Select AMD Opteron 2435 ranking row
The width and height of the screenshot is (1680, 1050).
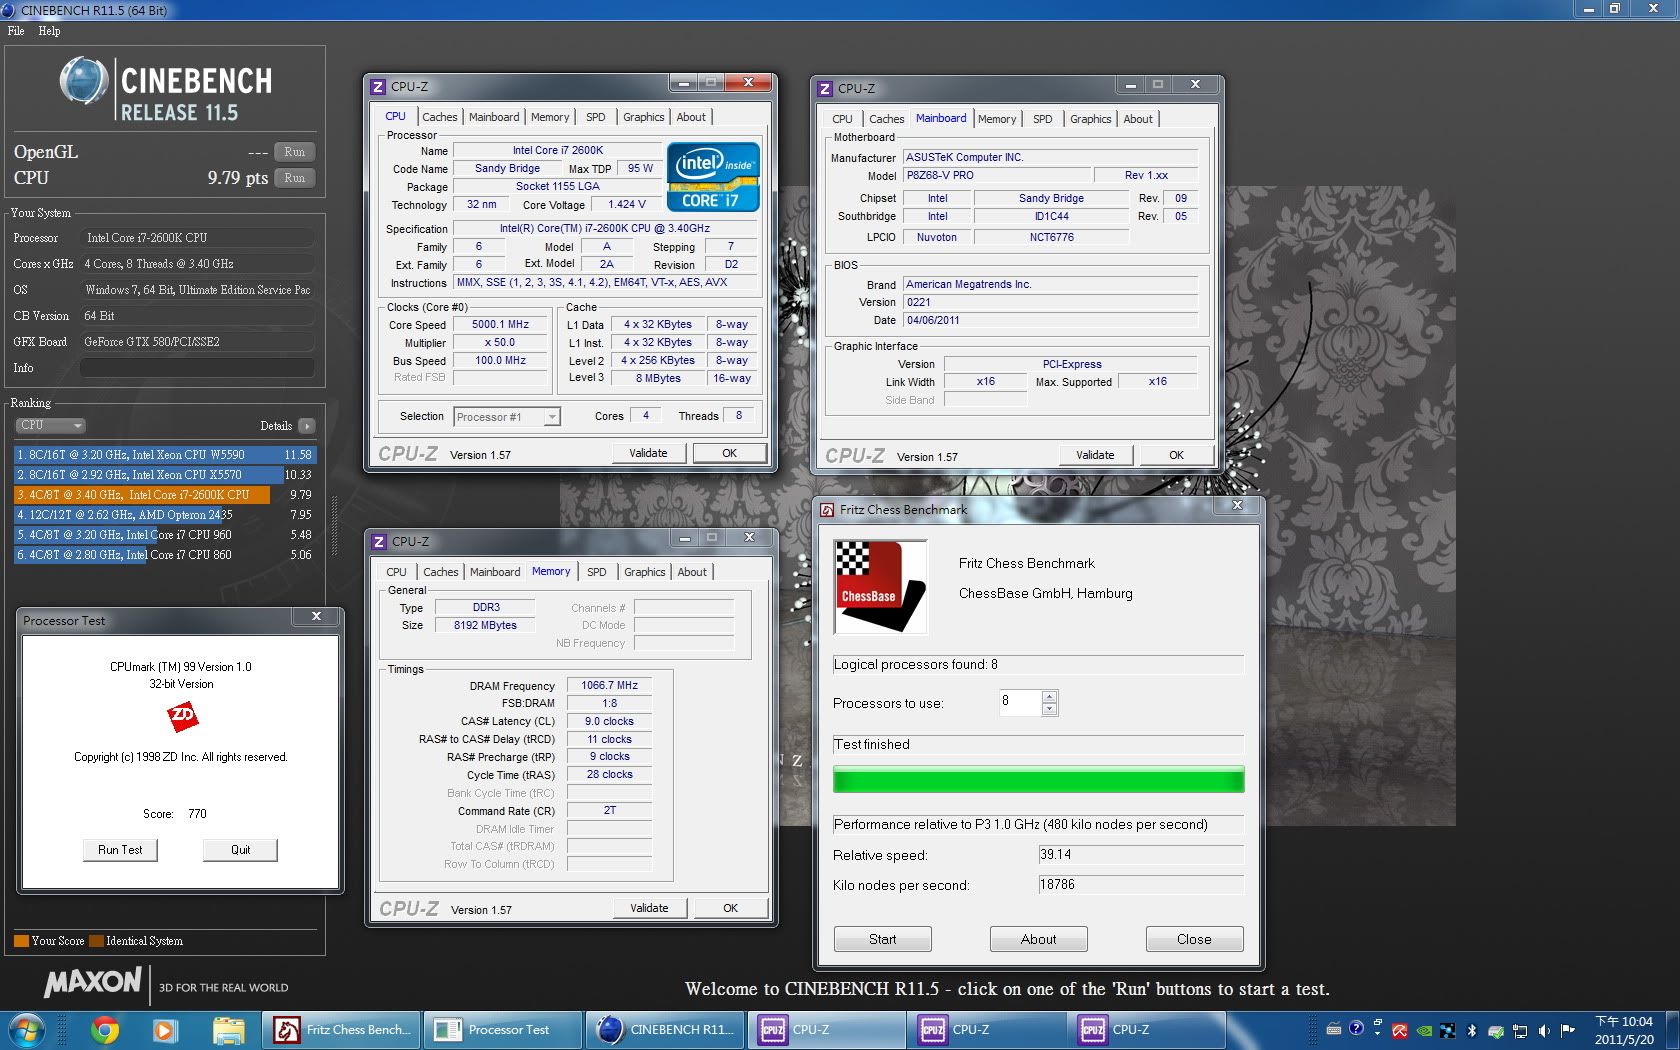click(x=164, y=515)
